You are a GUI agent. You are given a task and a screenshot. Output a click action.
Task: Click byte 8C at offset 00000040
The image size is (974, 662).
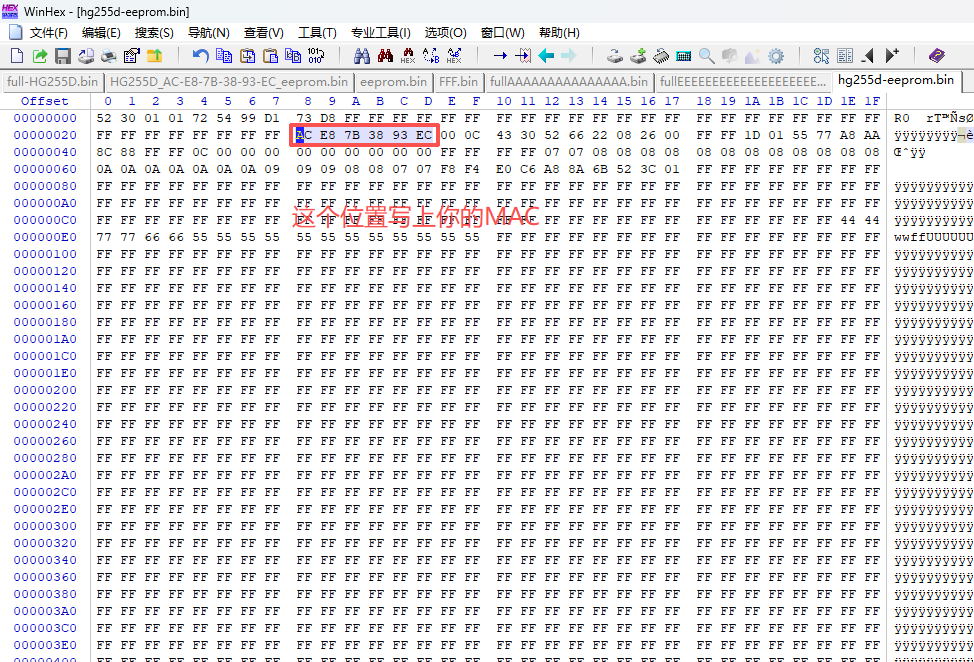(x=104, y=152)
